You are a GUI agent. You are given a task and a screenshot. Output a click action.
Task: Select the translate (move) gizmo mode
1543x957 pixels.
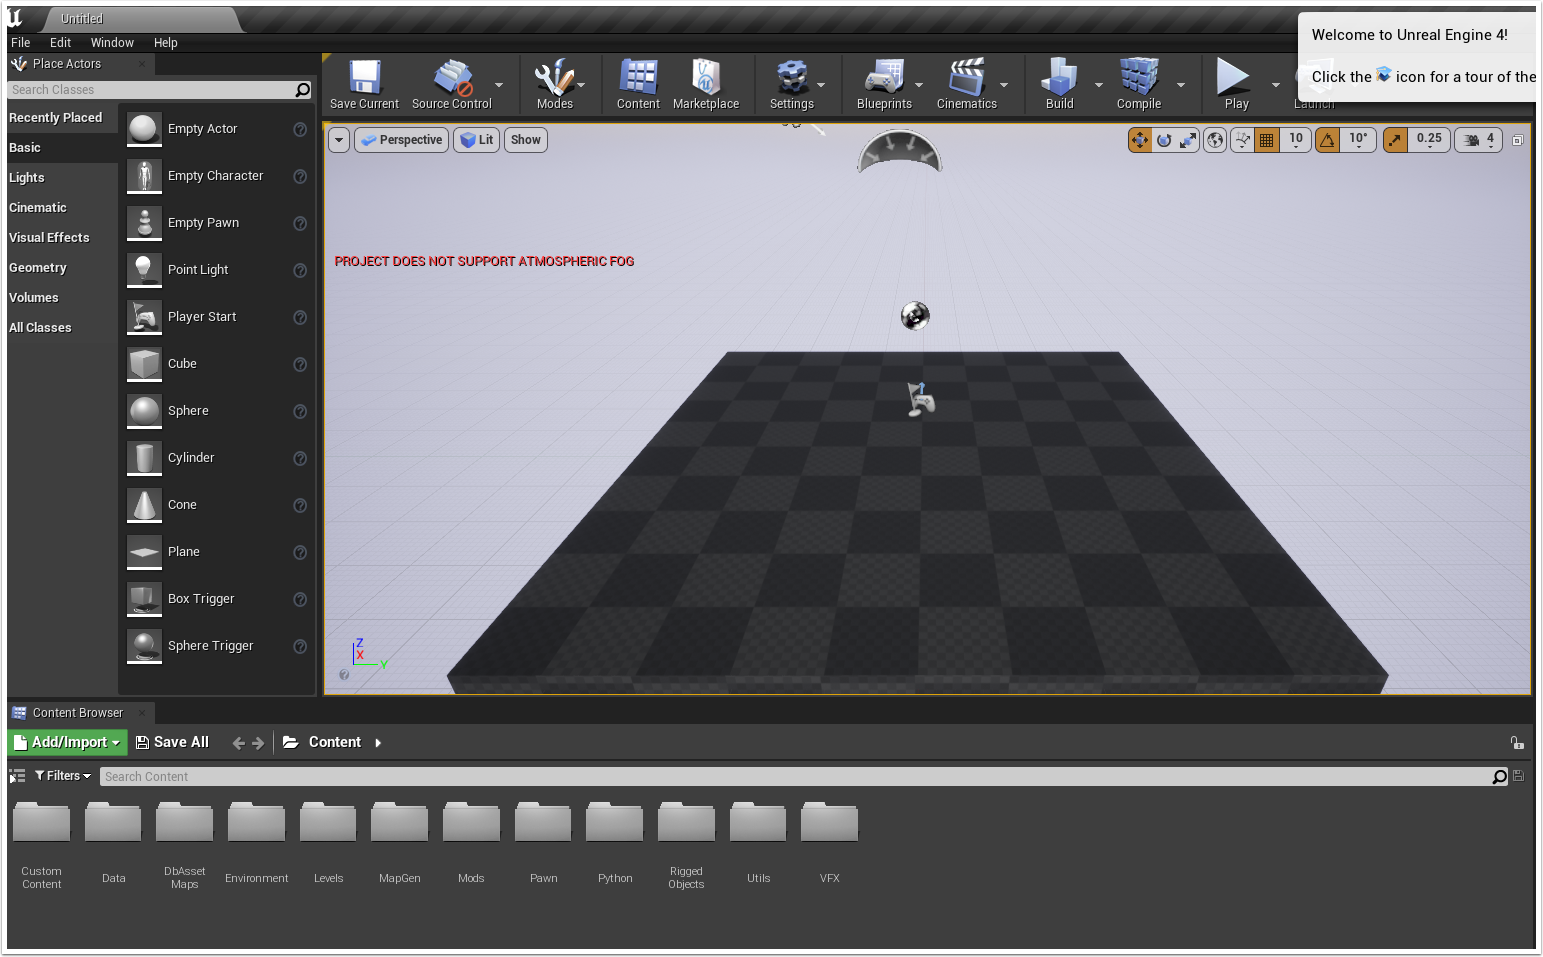tap(1140, 140)
